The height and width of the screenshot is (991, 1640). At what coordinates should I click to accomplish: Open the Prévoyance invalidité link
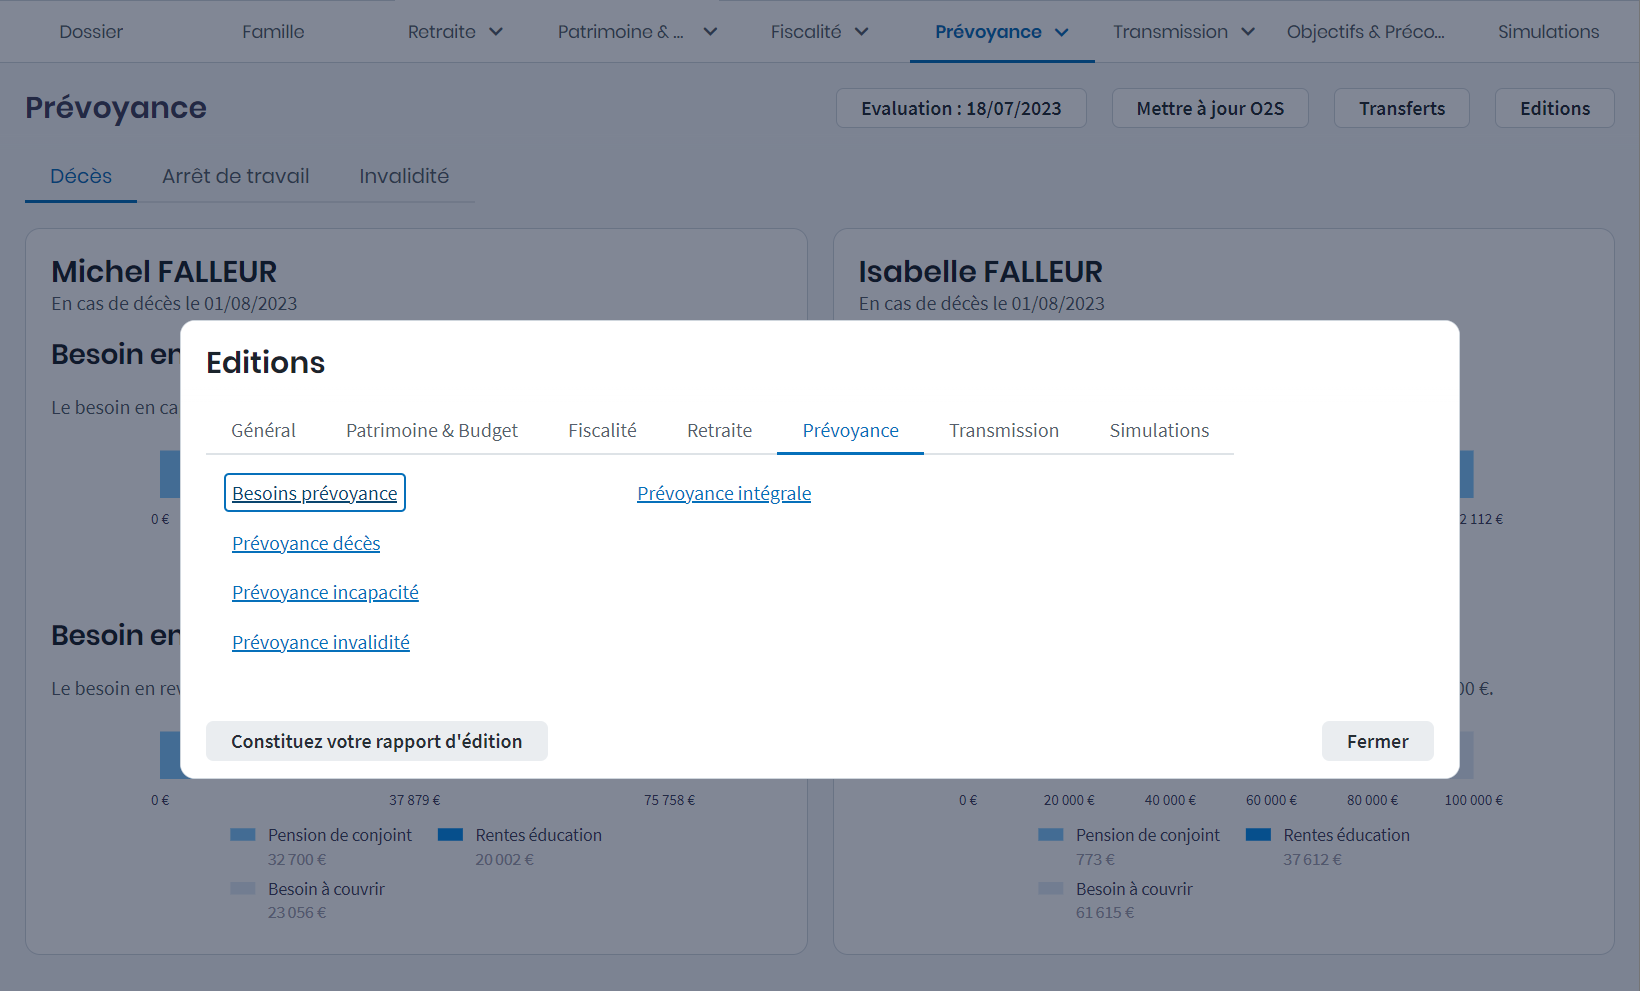coord(321,642)
